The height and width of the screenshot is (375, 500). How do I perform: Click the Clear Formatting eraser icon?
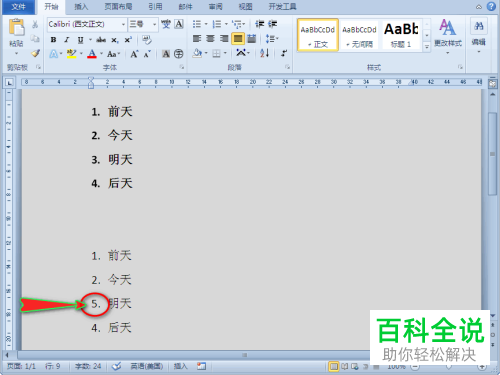click(147, 40)
